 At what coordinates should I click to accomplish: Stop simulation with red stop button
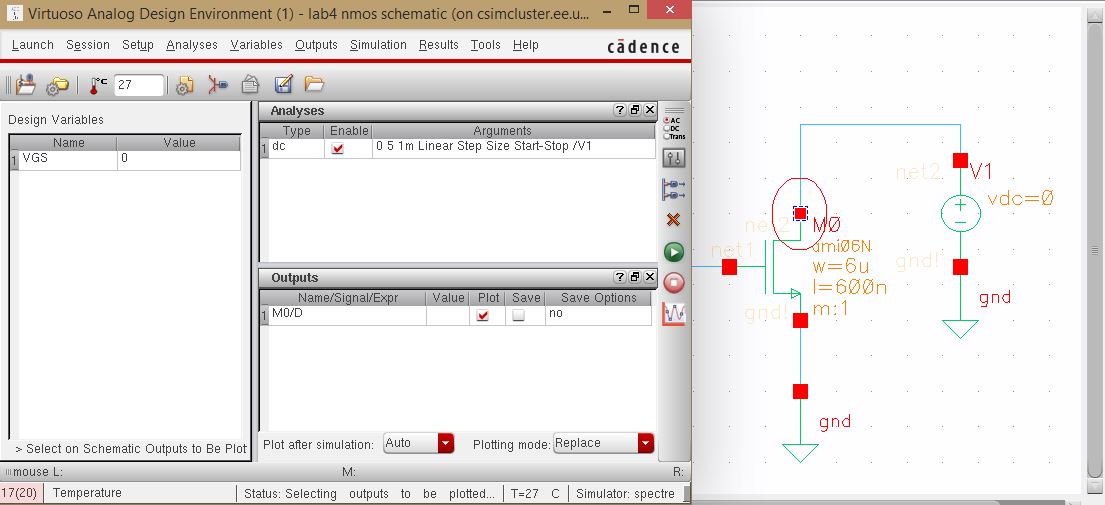tap(674, 282)
